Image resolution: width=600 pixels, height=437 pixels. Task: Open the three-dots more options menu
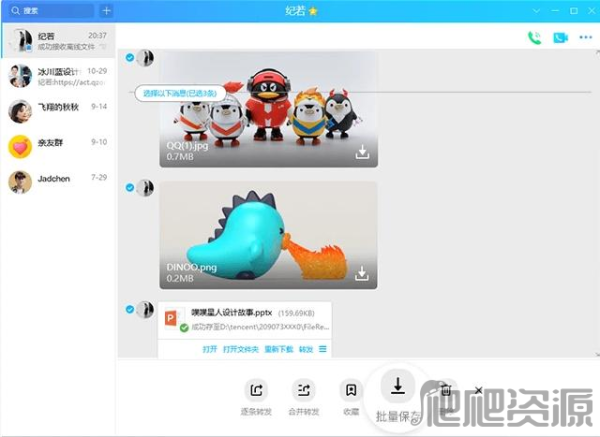[585, 38]
